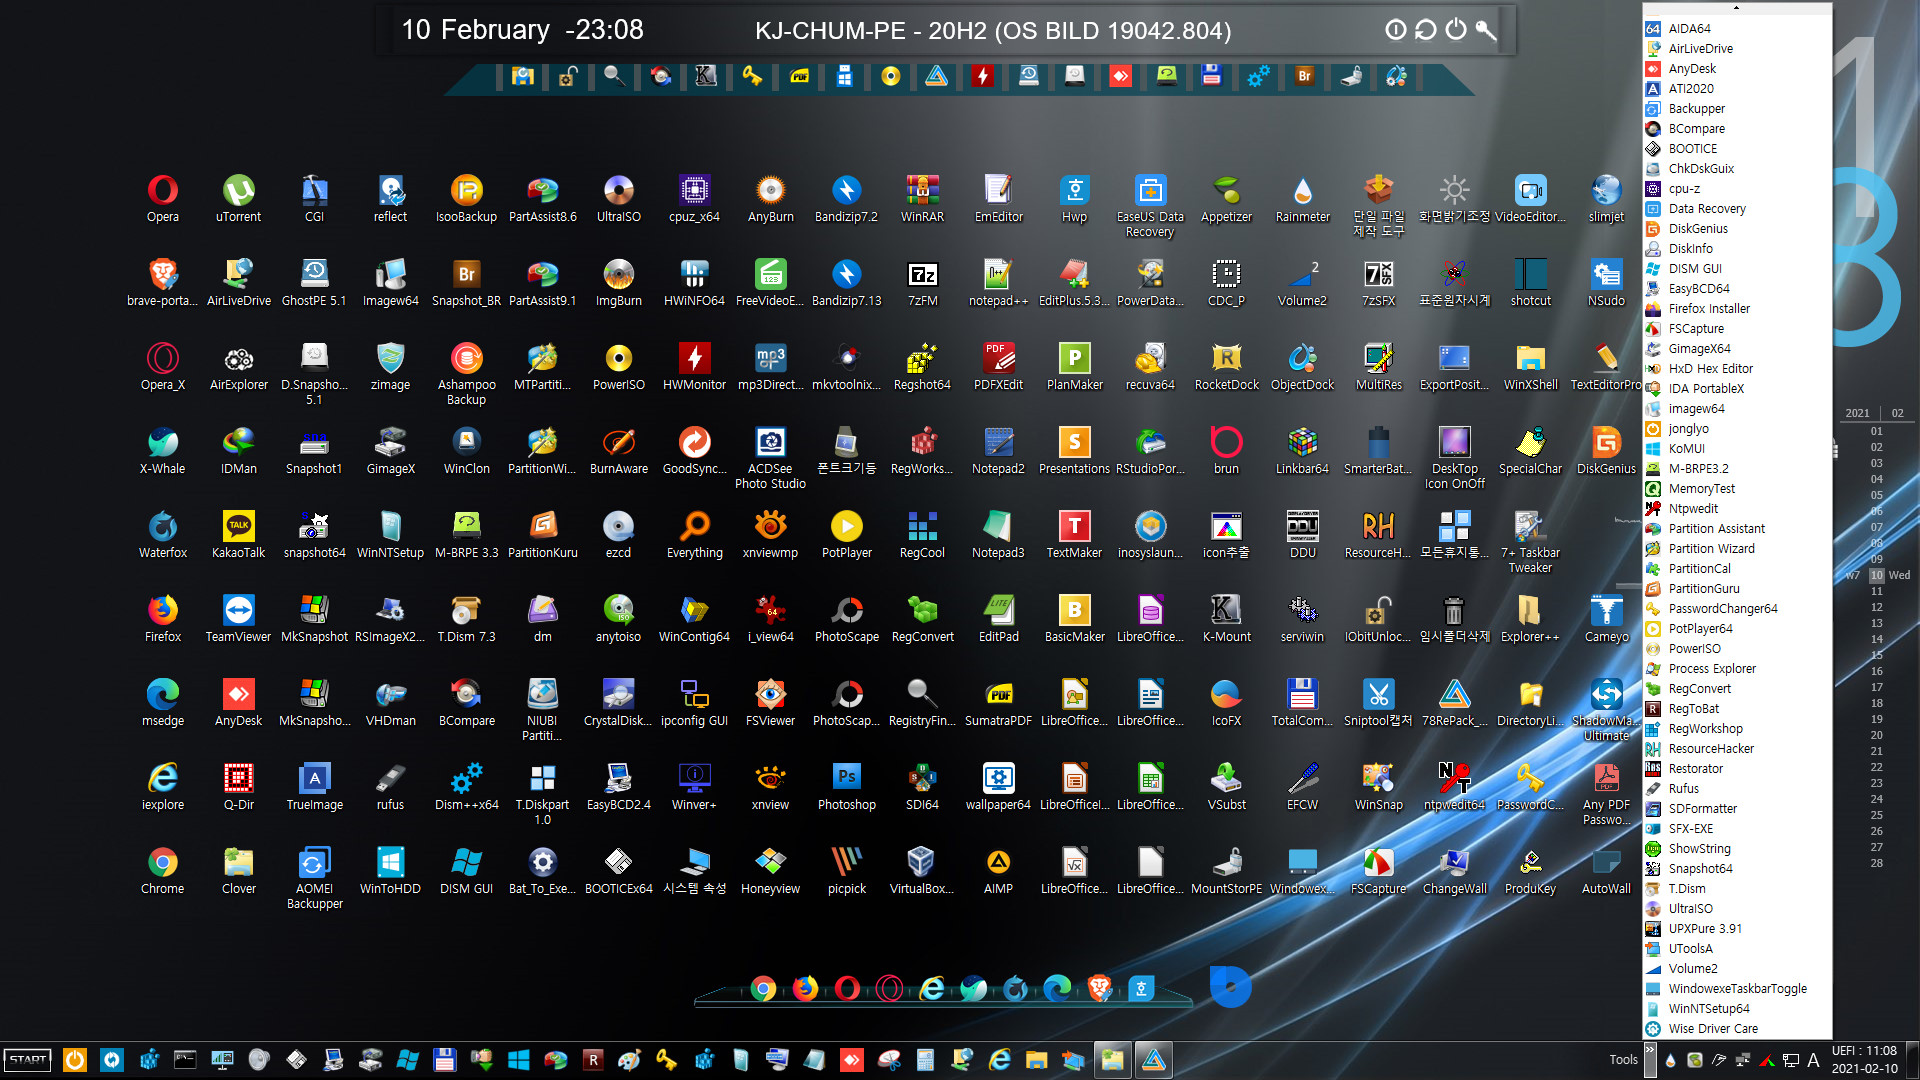The image size is (1920, 1080).
Task: Click the START button on the taskbar
Action: [x=28, y=1060]
